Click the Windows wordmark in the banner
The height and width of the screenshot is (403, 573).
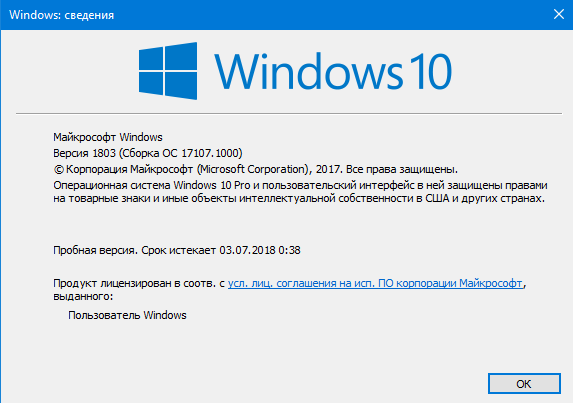coord(309,71)
